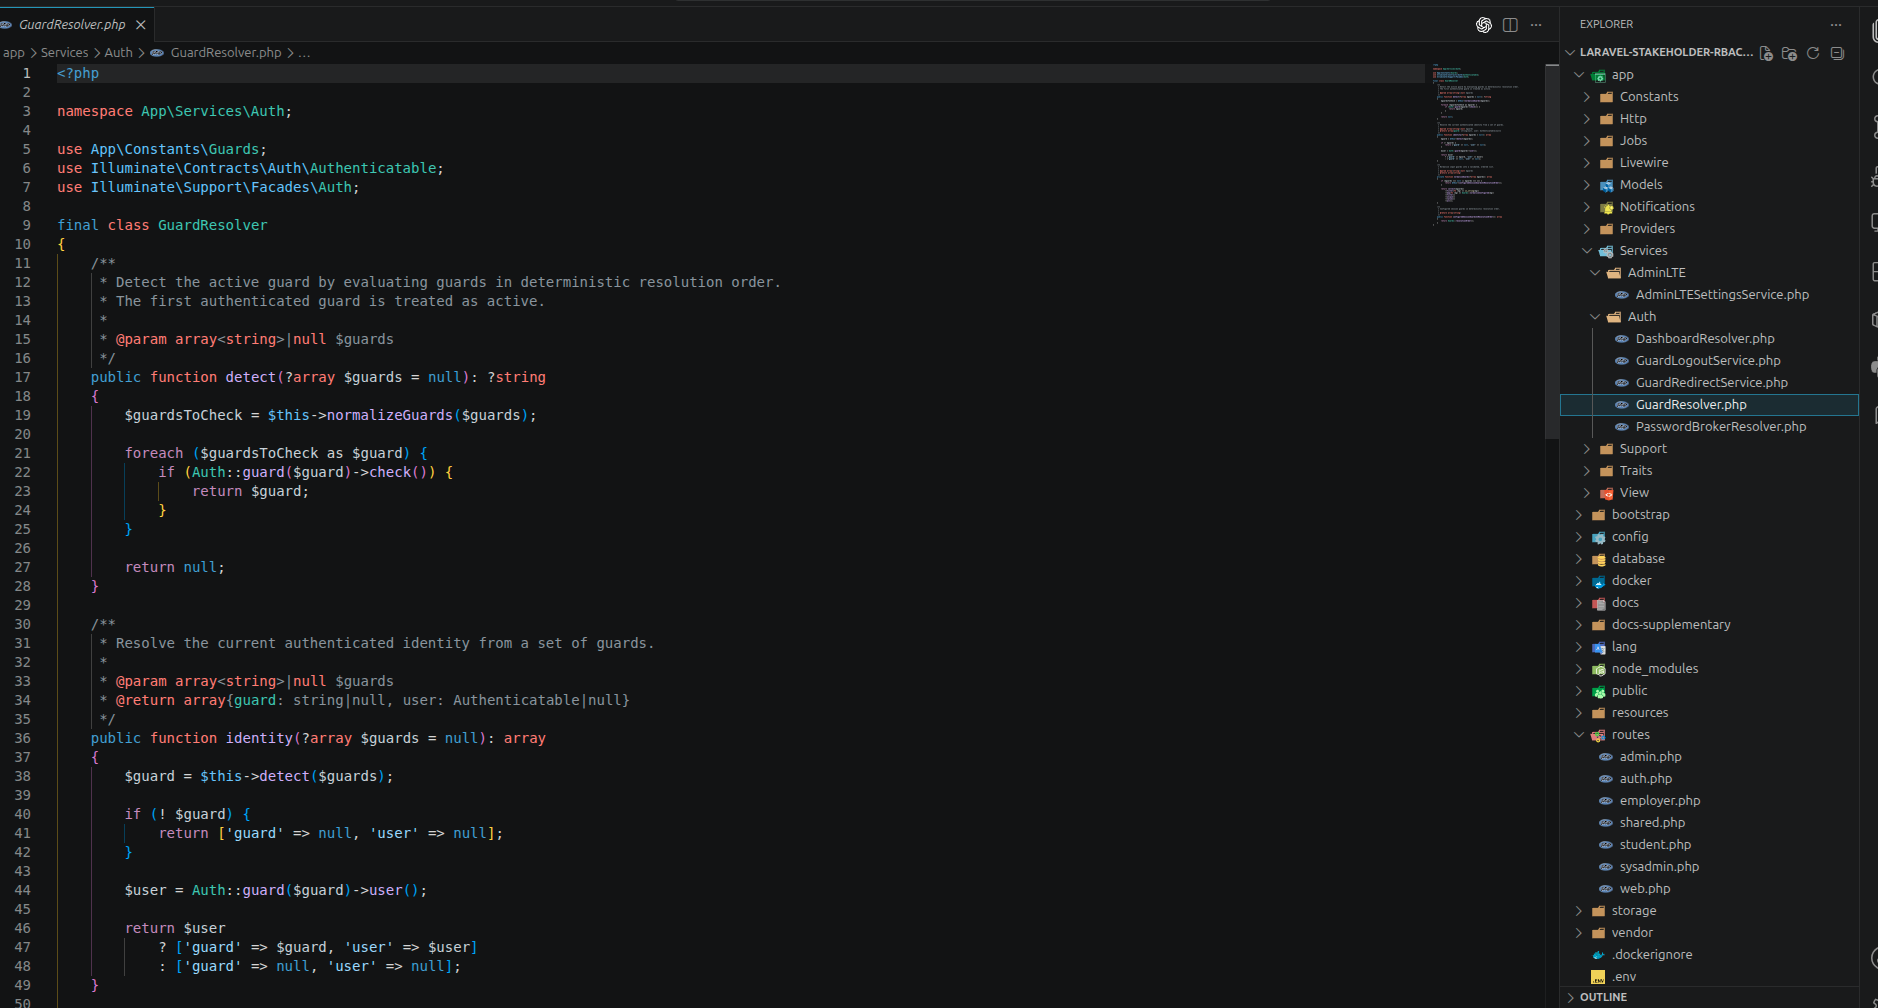Image resolution: width=1878 pixels, height=1008 pixels.
Task: Open GuardRedirectService.php from Explorer
Action: 1712,383
